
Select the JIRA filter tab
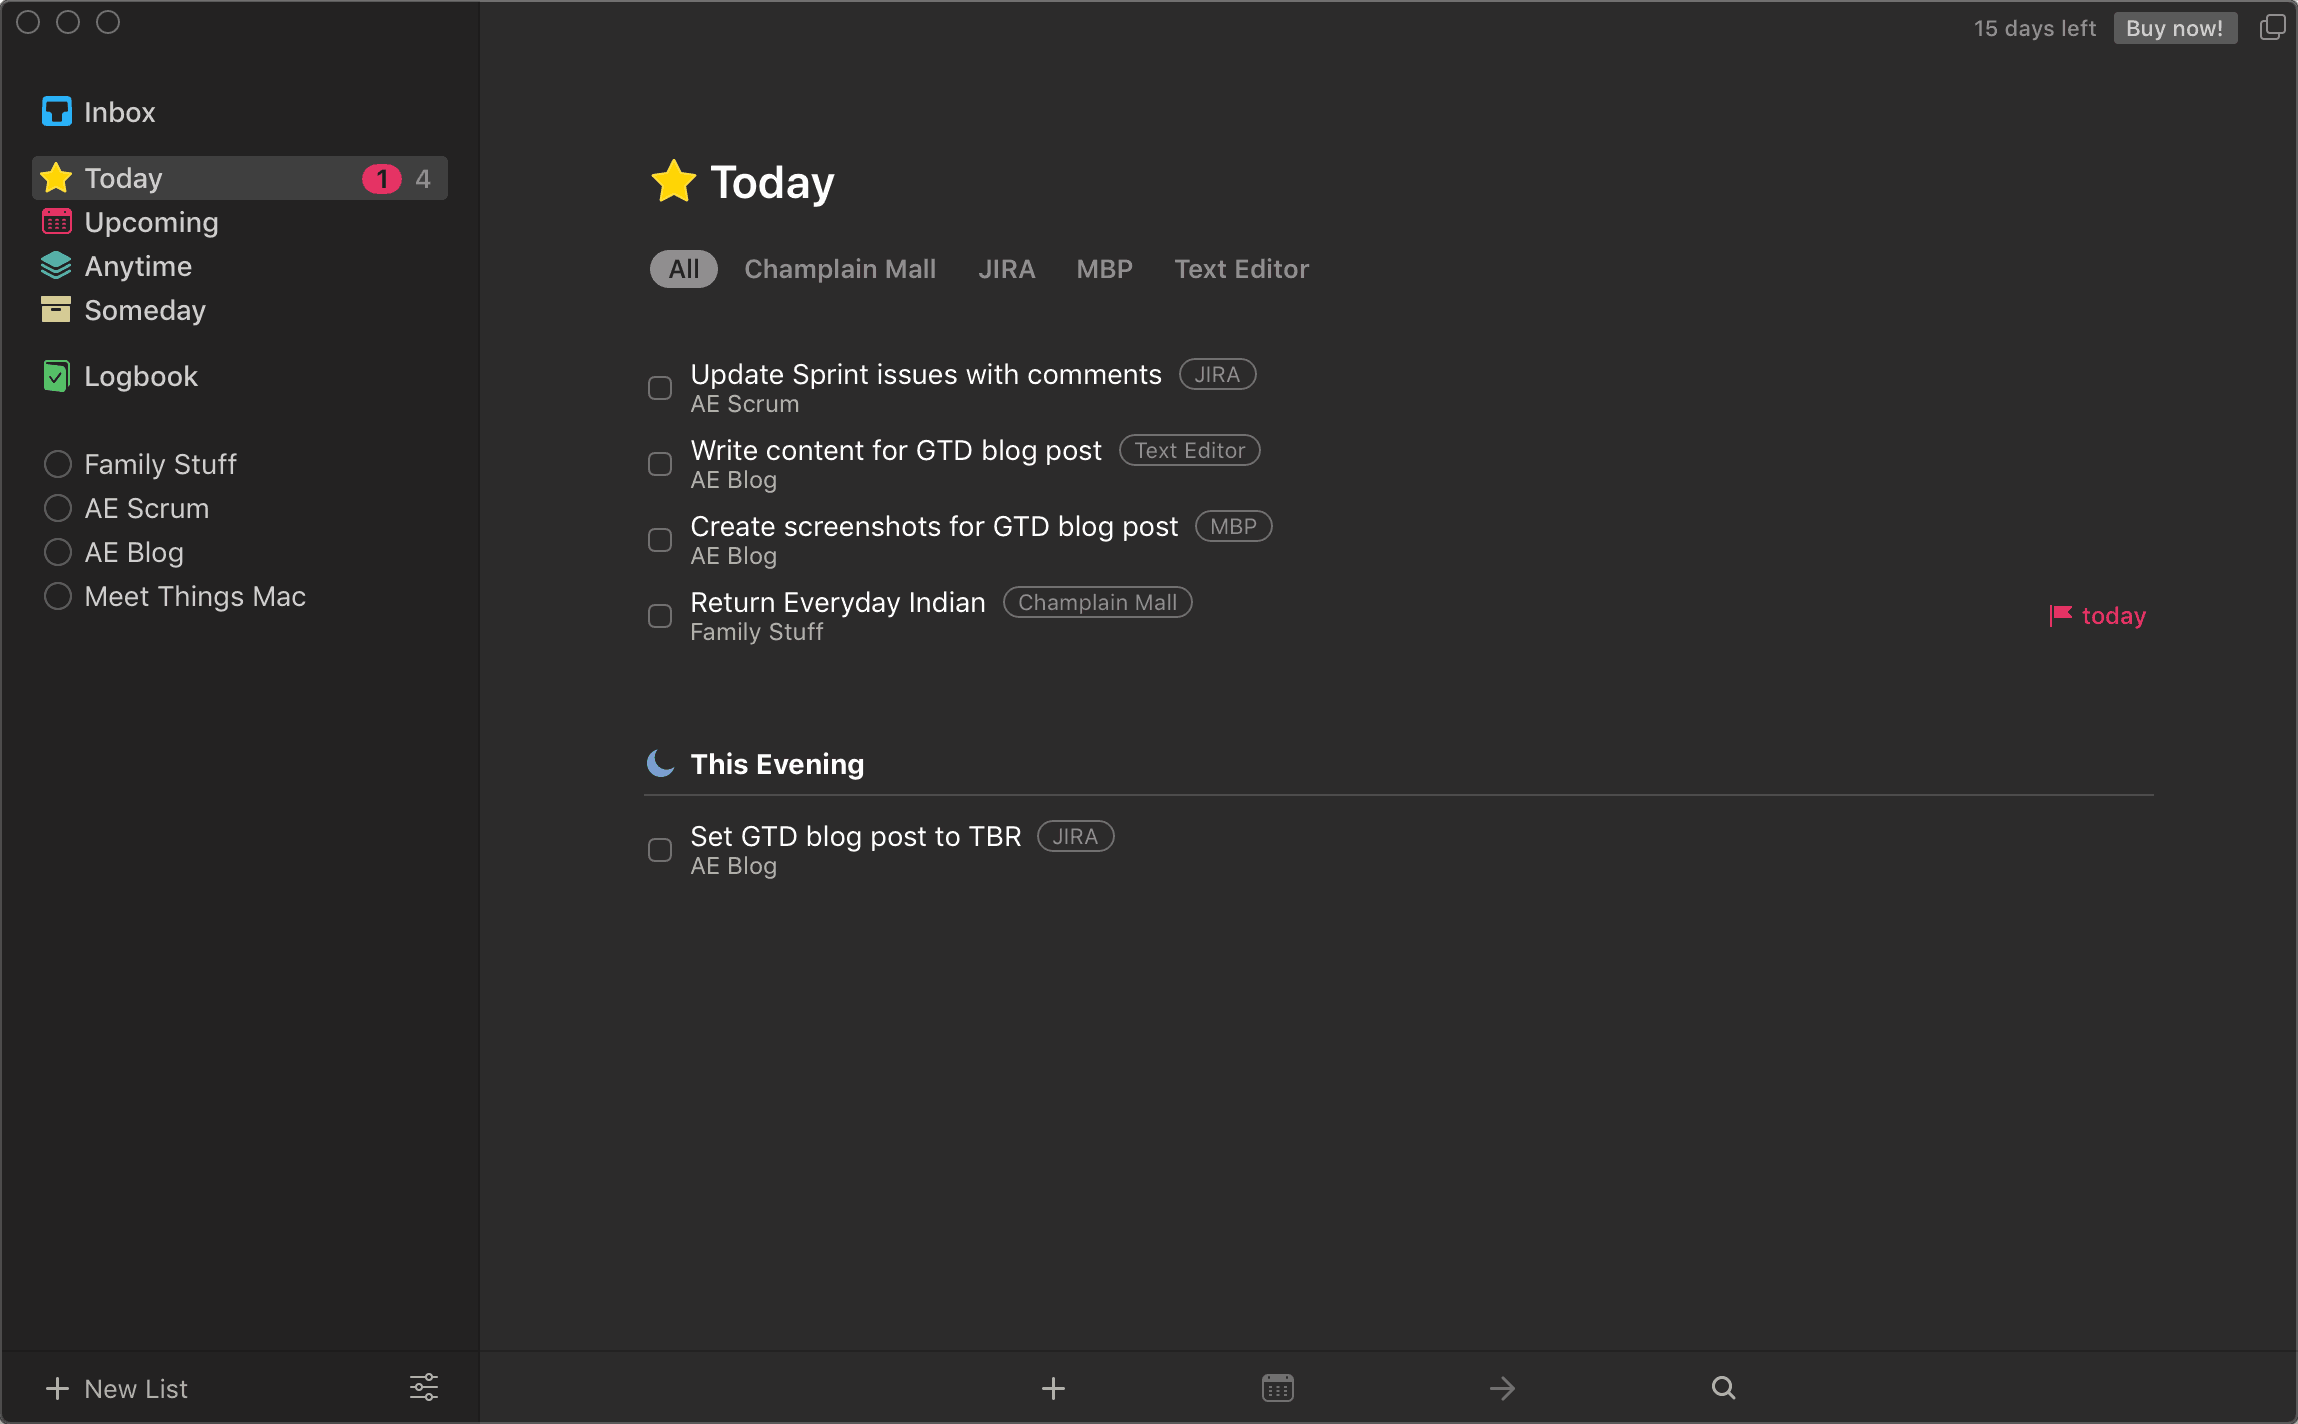[x=1006, y=269]
